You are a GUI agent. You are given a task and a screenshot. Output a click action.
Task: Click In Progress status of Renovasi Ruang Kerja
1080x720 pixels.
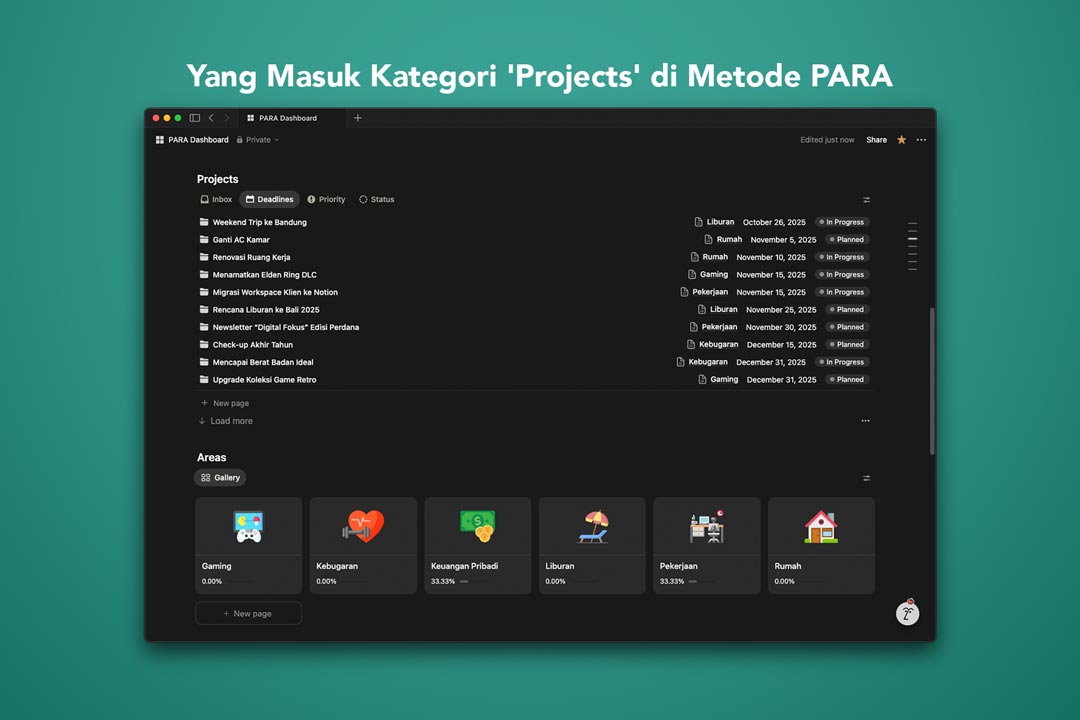click(x=841, y=257)
